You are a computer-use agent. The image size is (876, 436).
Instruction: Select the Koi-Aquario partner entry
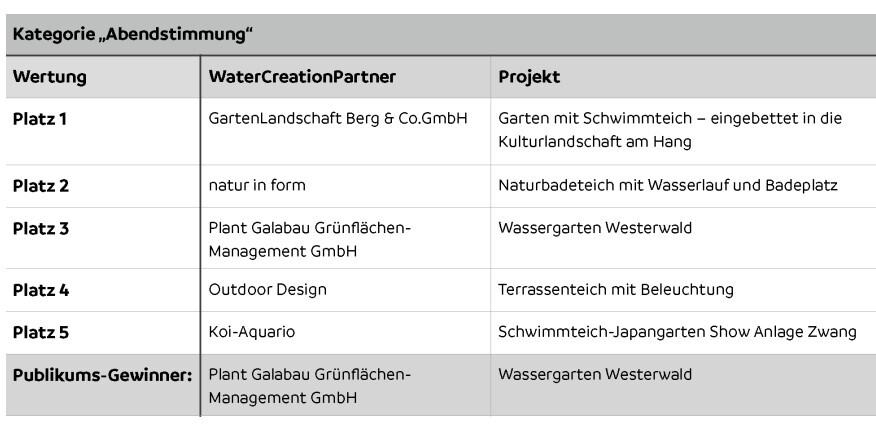[251, 332]
